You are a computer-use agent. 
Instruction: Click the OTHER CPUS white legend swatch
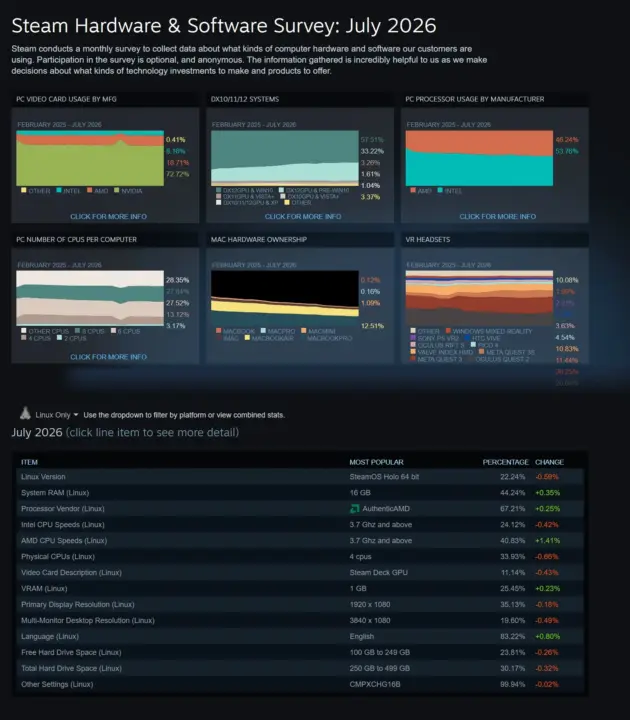click(x=23, y=331)
